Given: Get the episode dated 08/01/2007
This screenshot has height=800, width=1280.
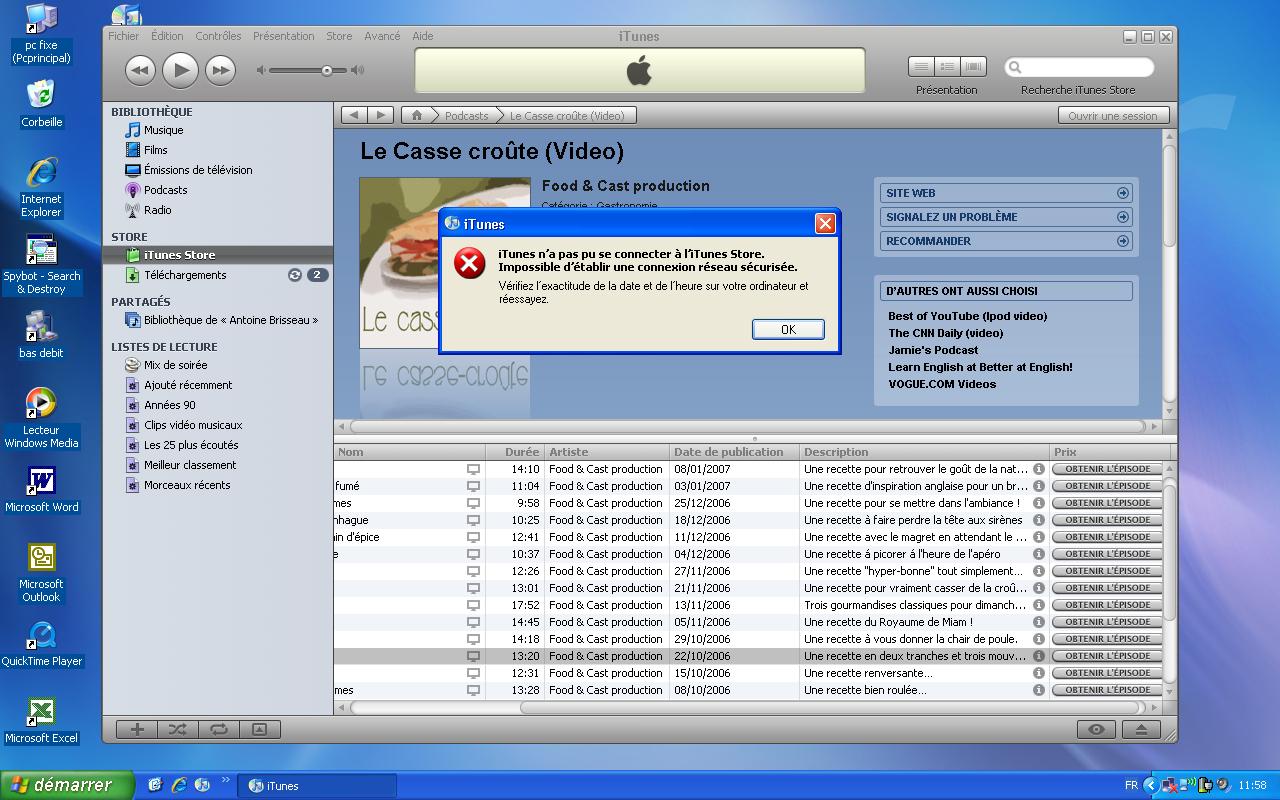Looking at the screenshot, I should tap(1107, 469).
